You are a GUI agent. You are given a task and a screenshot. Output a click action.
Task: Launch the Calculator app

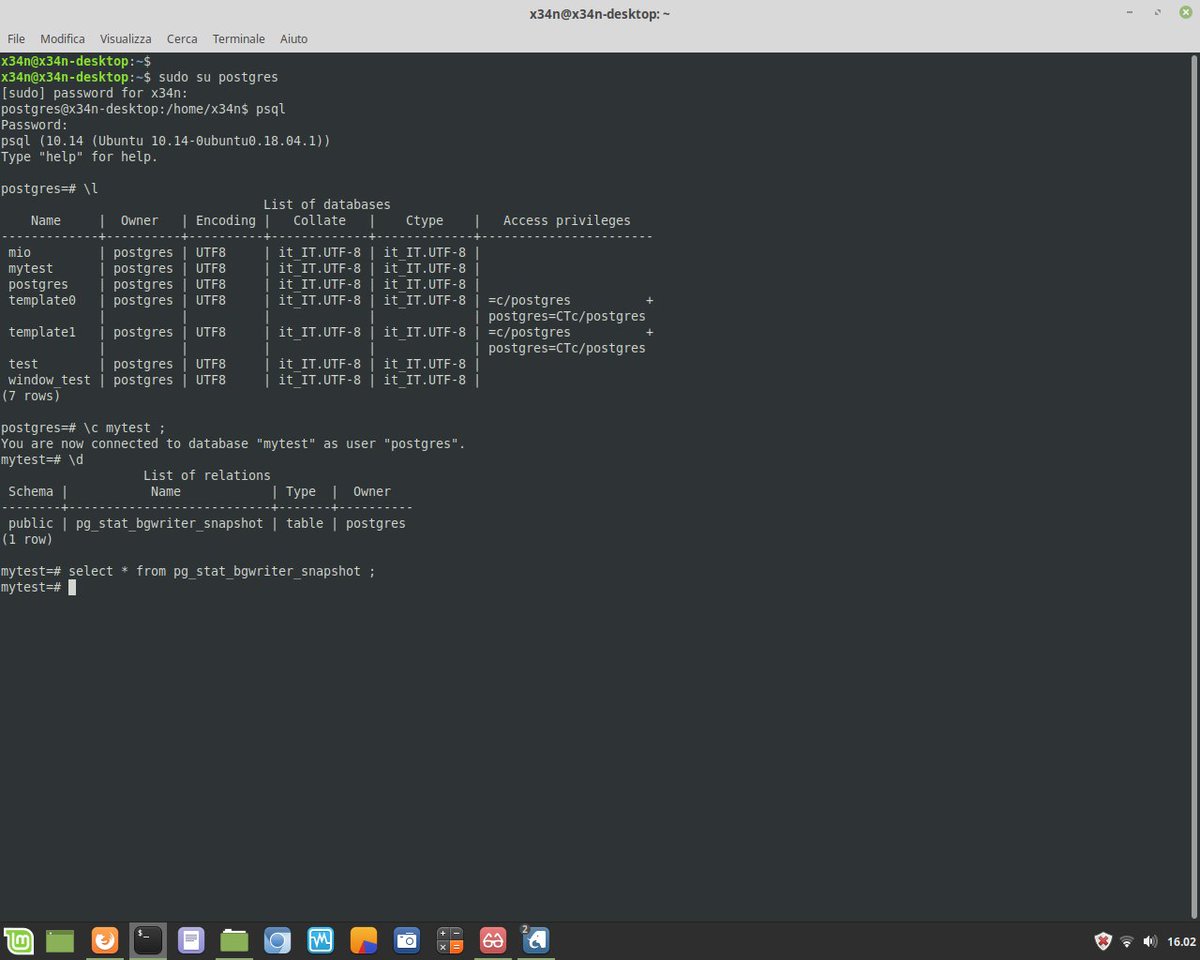(449, 940)
